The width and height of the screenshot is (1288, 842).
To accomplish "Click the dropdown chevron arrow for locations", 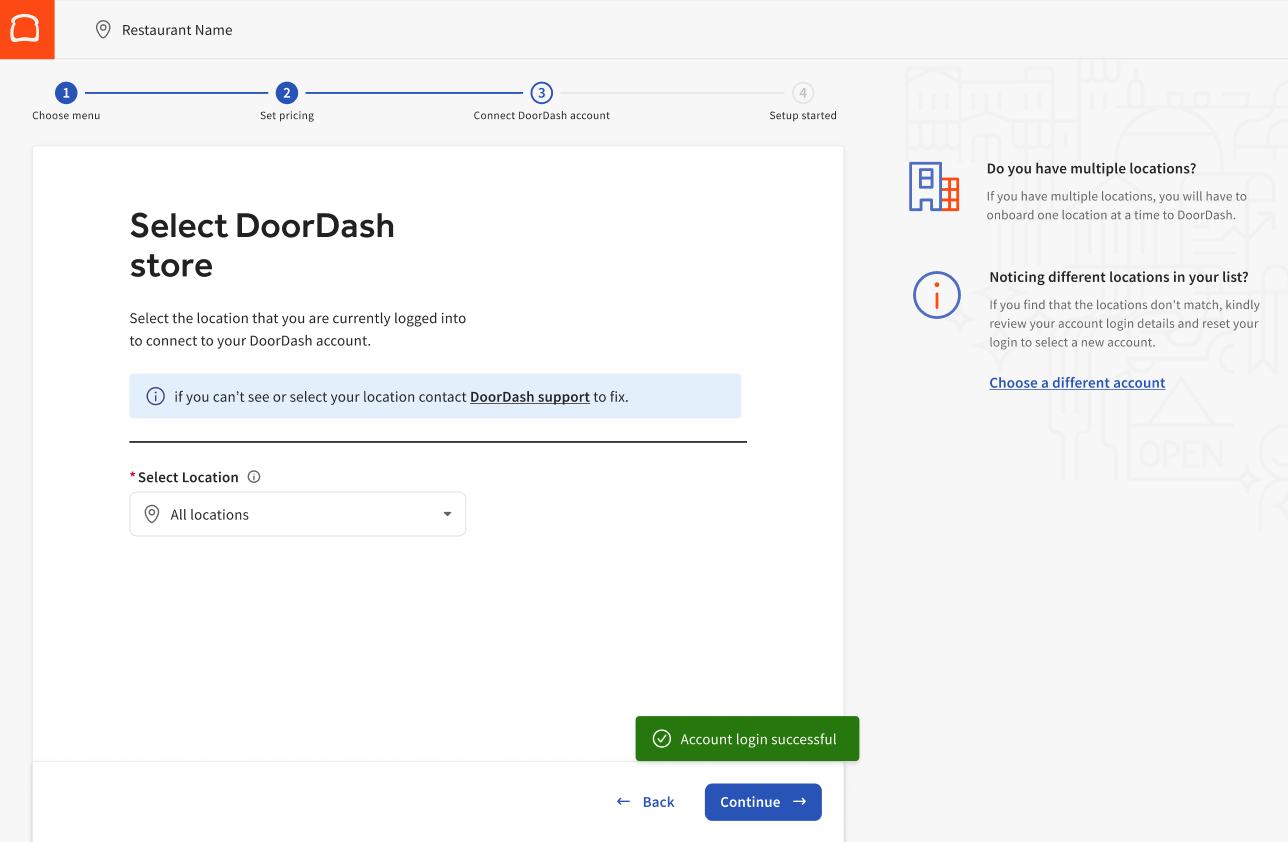I will 446,513.
